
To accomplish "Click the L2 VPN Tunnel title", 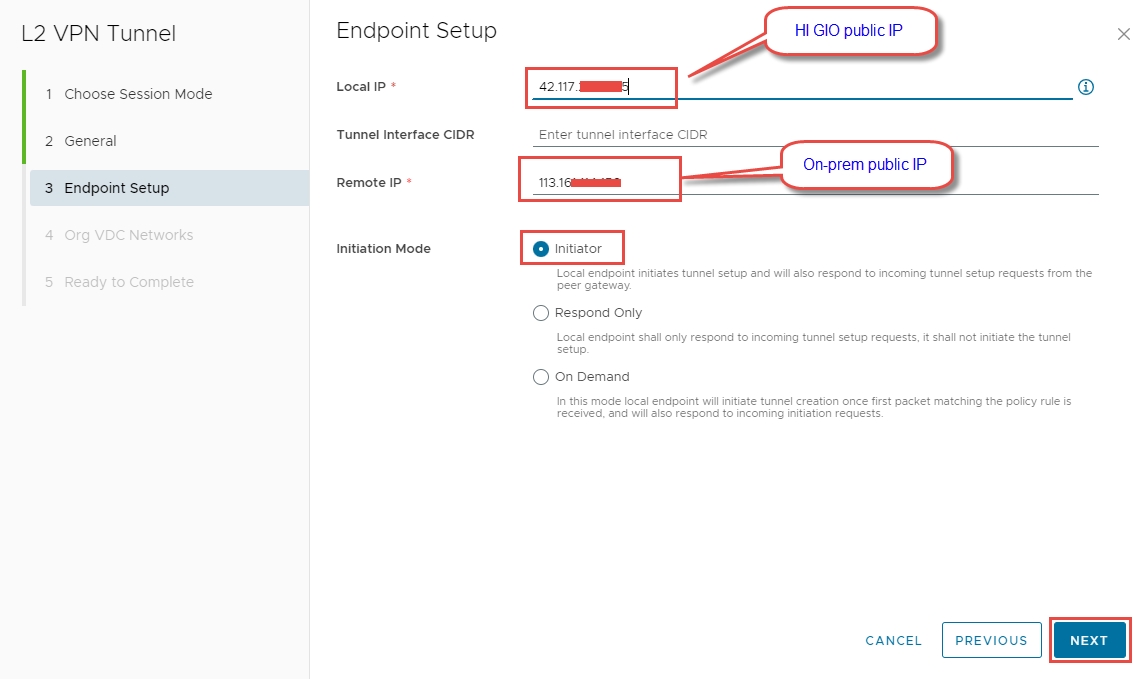I will click(x=98, y=34).
